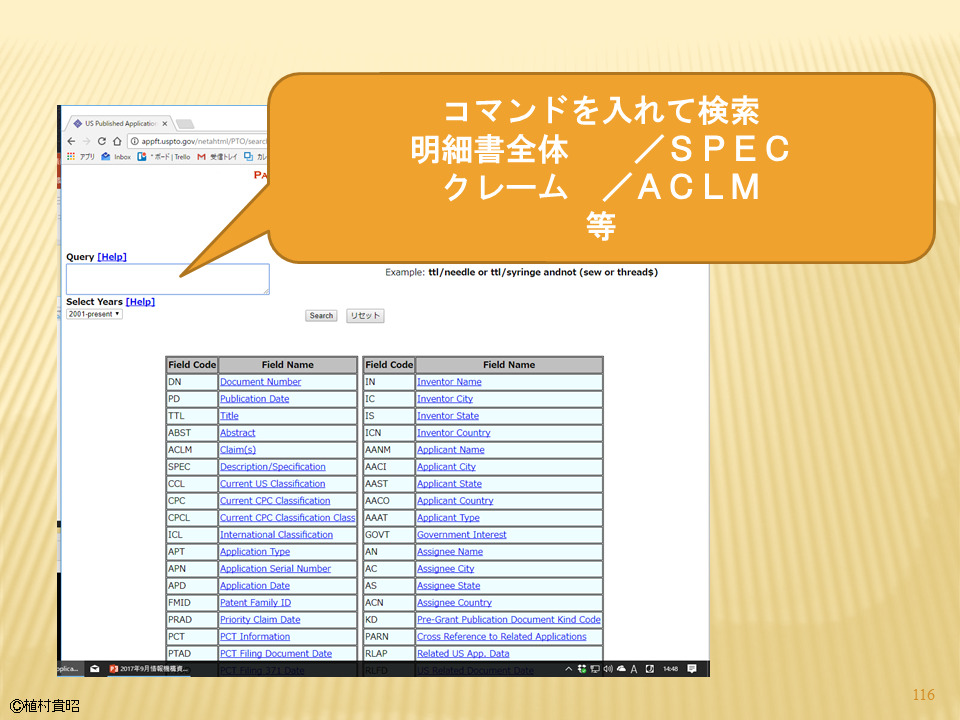Open the Inbox bookmark
The height and width of the screenshot is (720, 960).
(116, 157)
